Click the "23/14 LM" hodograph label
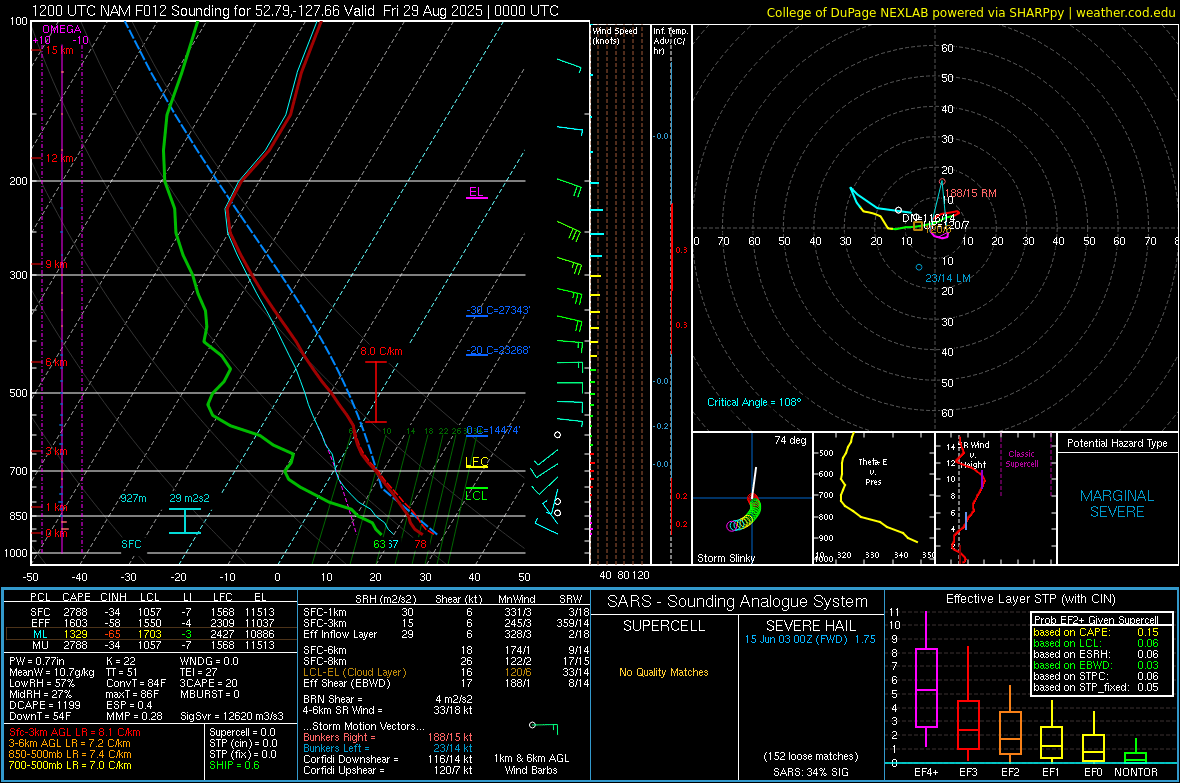 click(947, 278)
